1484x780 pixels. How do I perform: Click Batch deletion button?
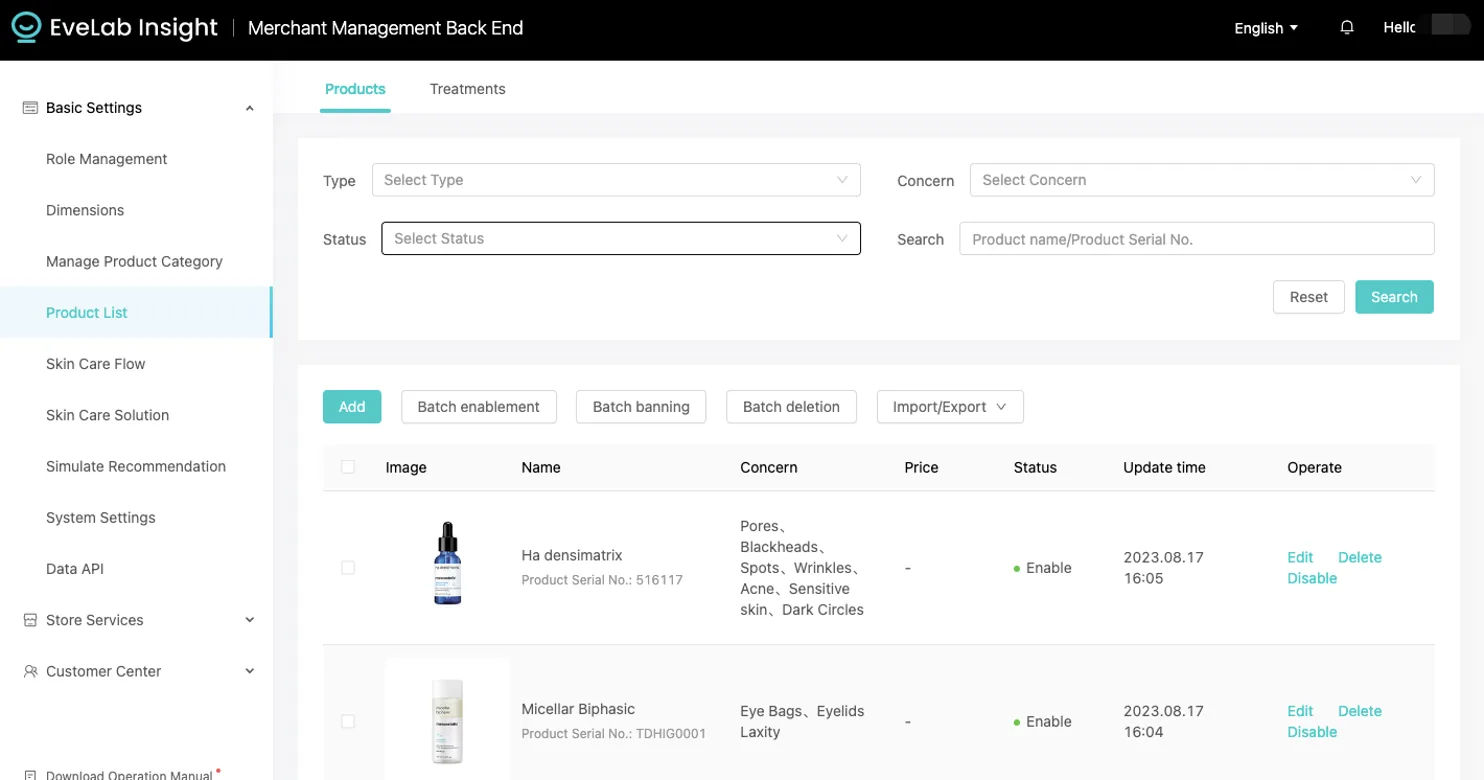[x=791, y=407]
